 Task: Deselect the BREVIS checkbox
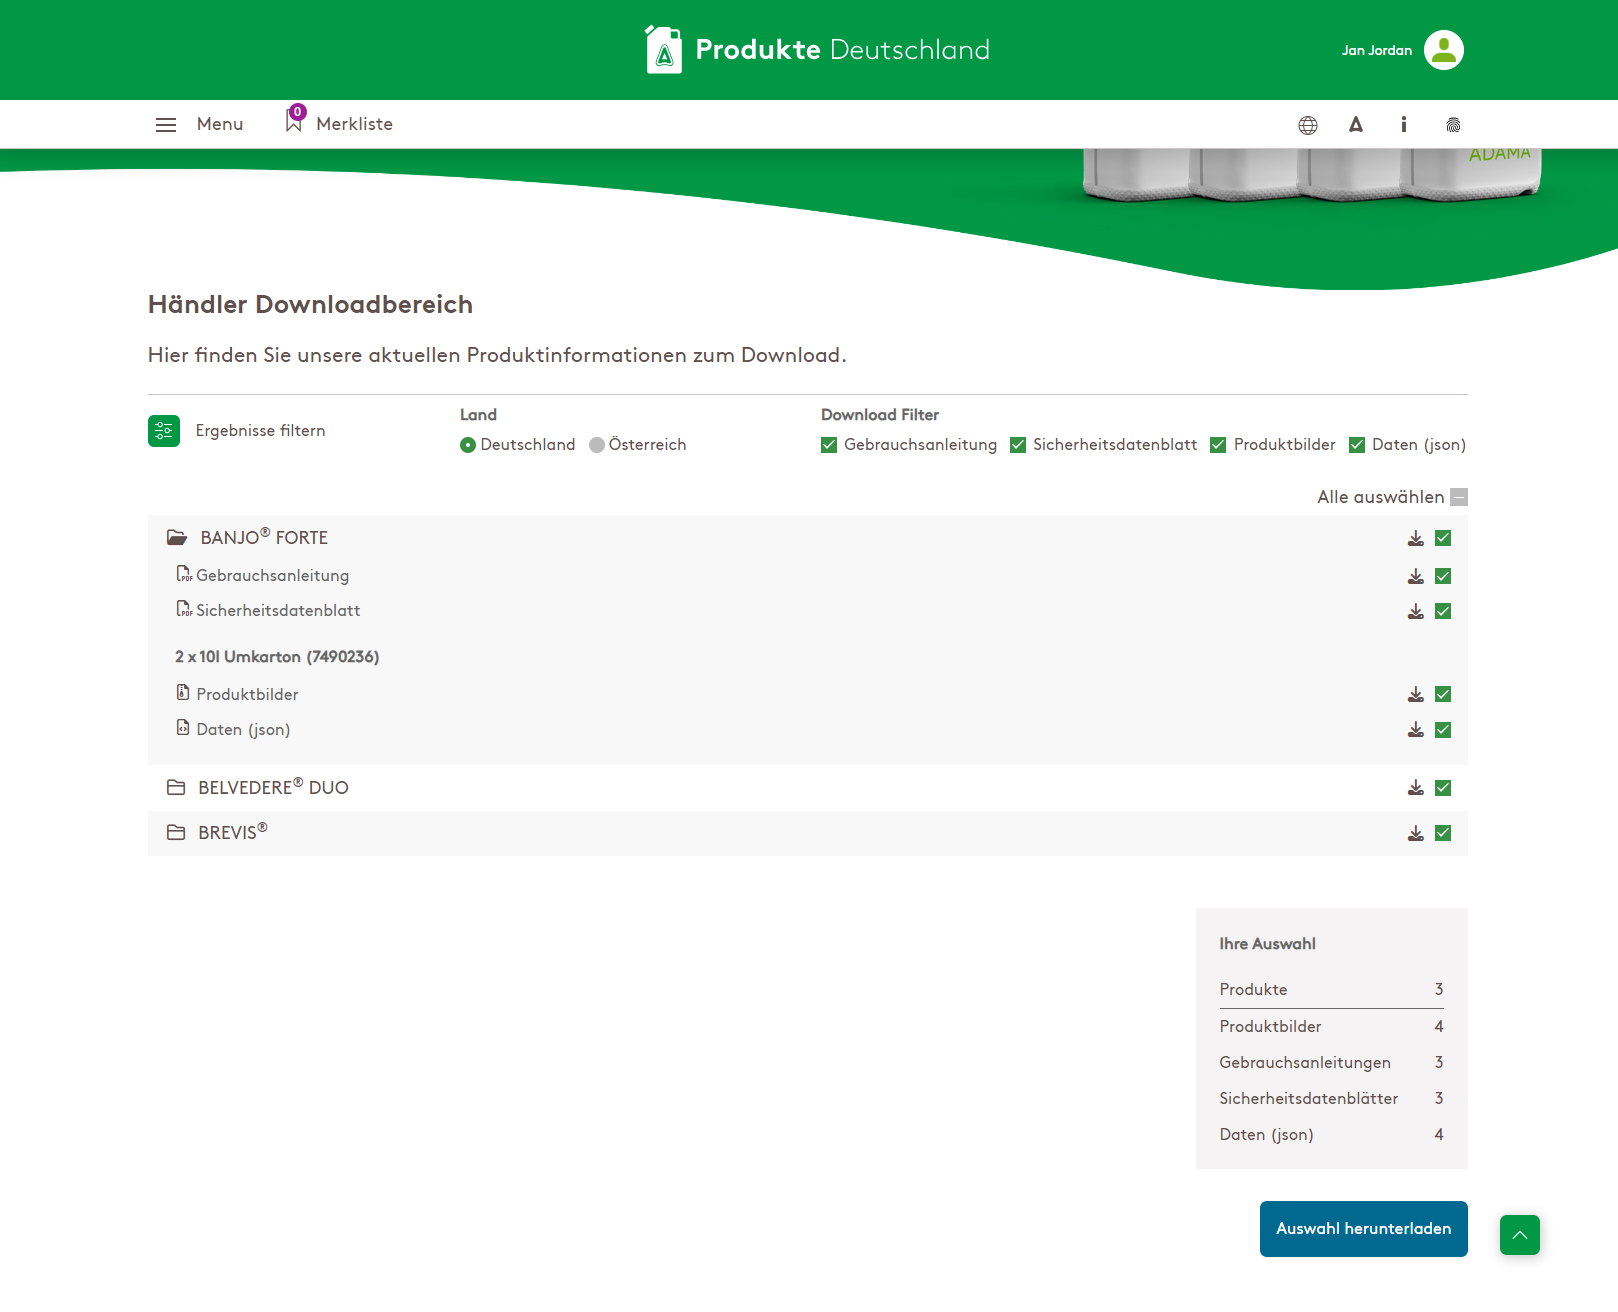(x=1443, y=833)
